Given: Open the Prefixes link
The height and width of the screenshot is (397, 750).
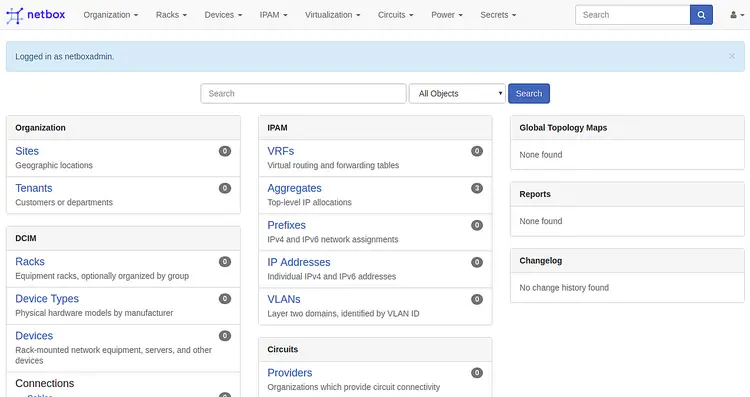Looking at the screenshot, I should tap(287, 225).
